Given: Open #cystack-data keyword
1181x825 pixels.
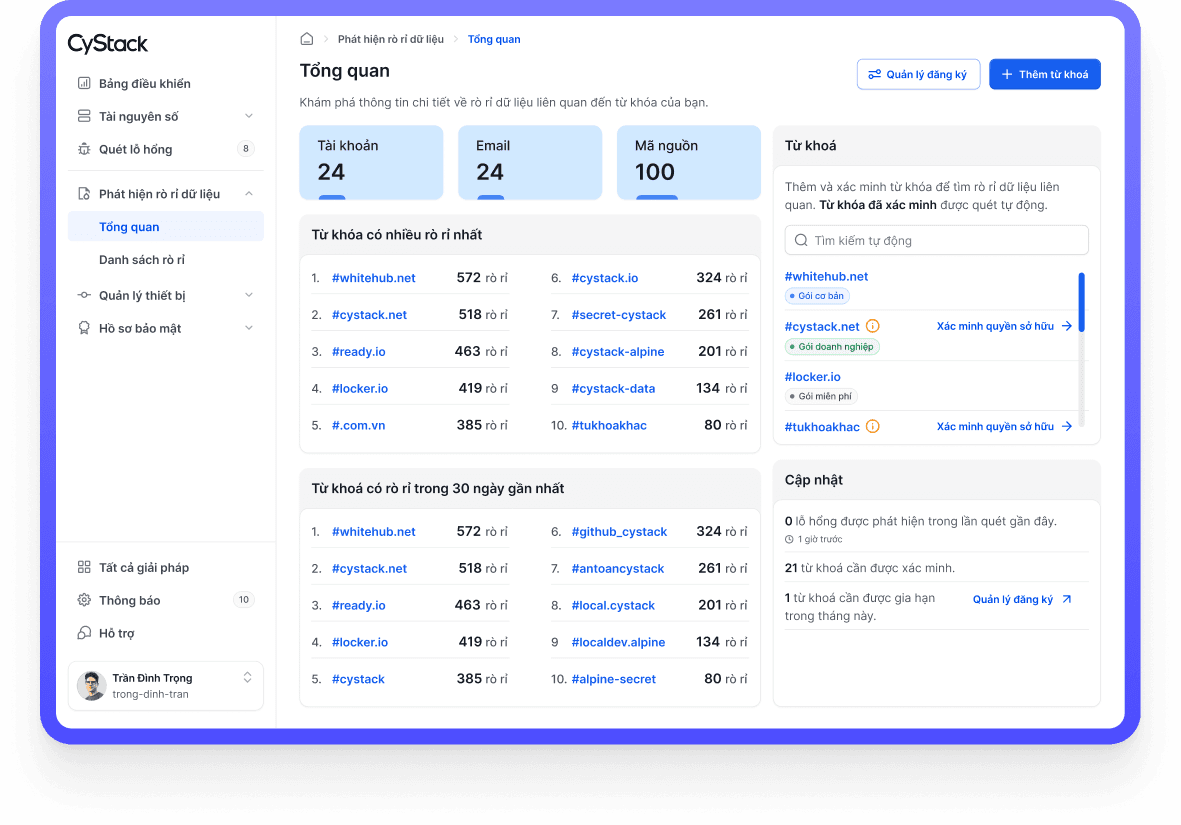Looking at the screenshot, I should (x=613, y=389).
